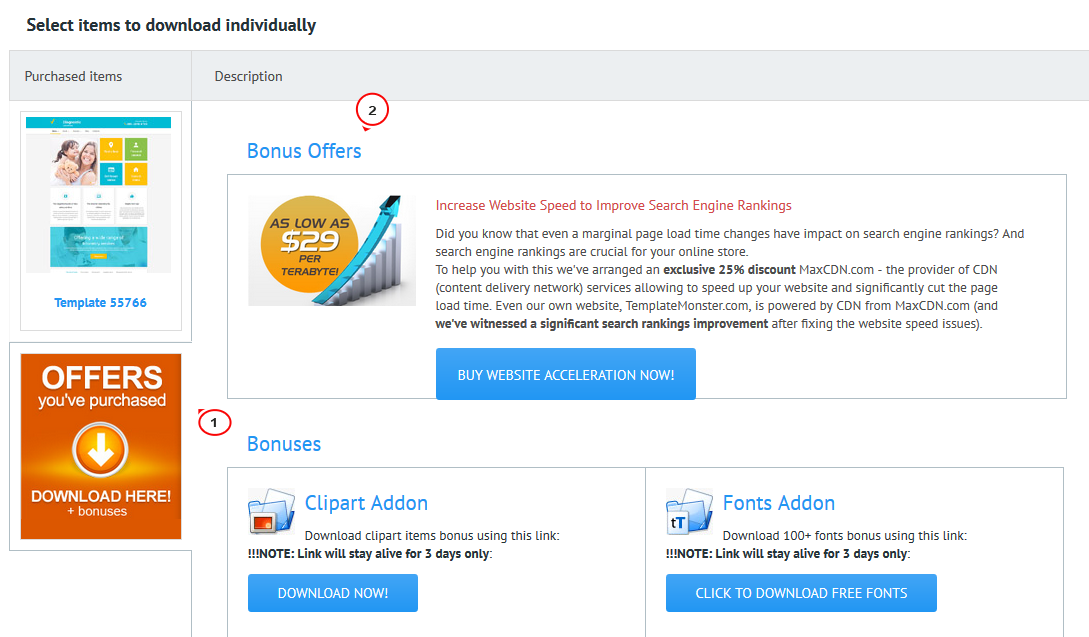The height and width of the screenshot is (637, 1089).
Task: Click the Increase Website Speed red headline
Action: click(x=614, y=206)
